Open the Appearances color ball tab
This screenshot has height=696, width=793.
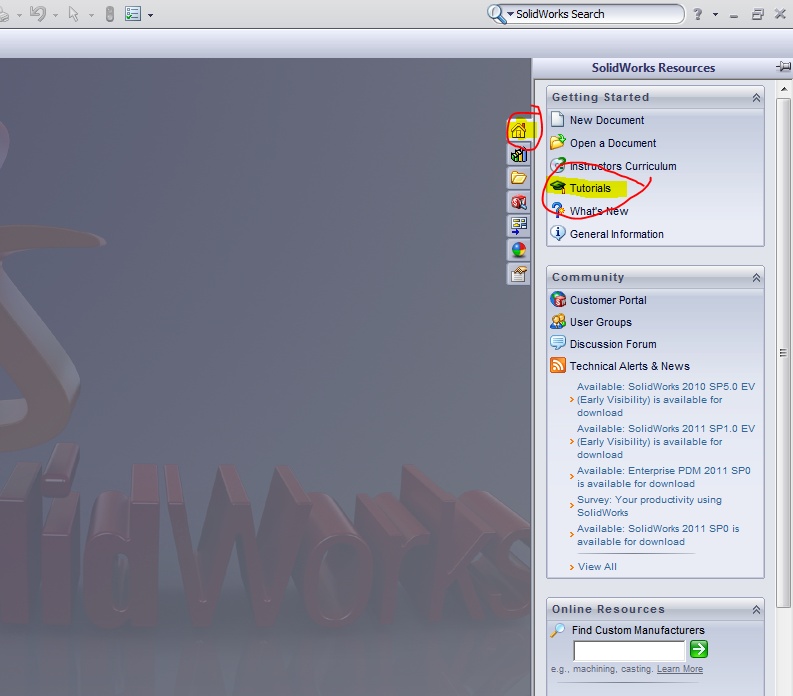(518, 250)
